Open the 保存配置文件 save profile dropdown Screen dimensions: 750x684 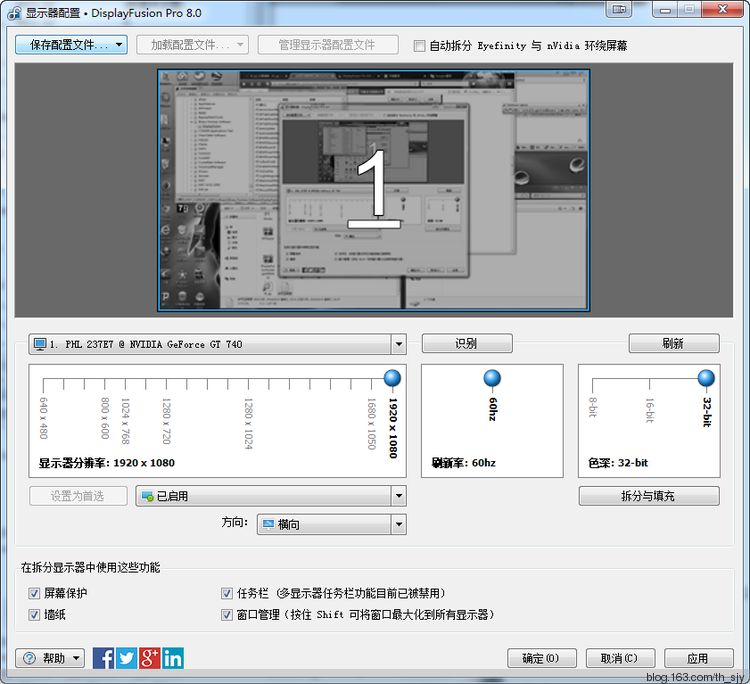pos(71,45)
